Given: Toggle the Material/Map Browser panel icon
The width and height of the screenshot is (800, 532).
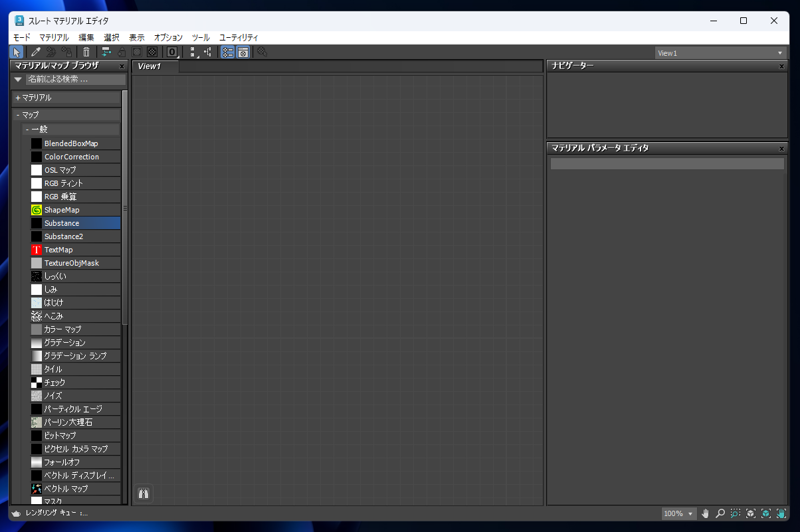Looking at the screenshot, I should coord(228,52).
